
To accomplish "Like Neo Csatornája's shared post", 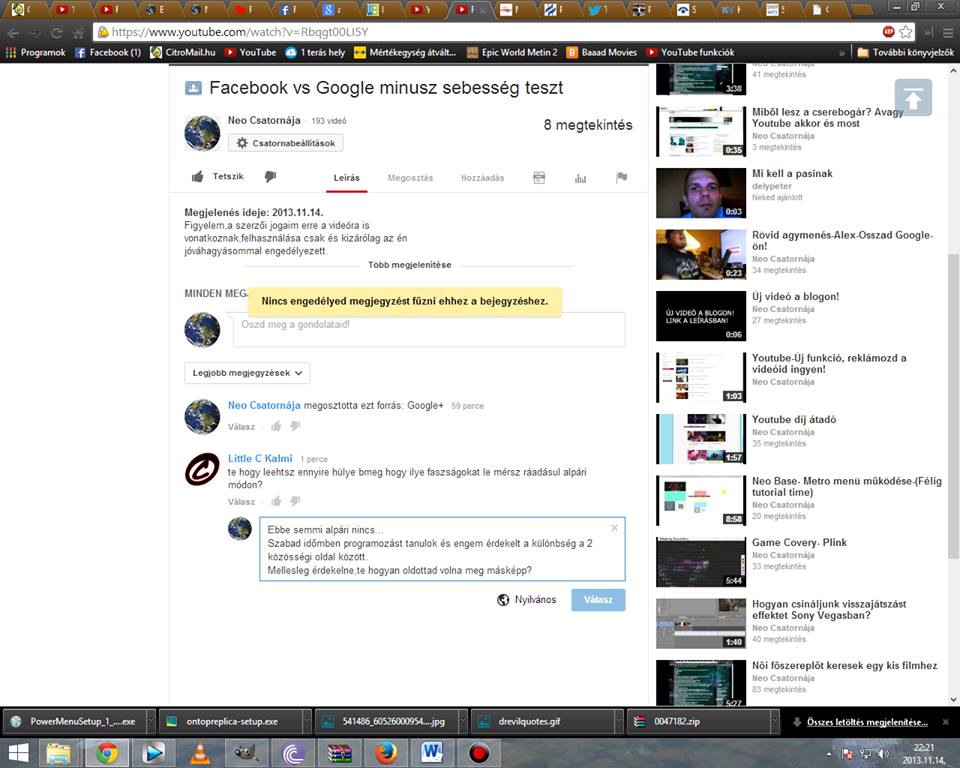I will (276, 426).
